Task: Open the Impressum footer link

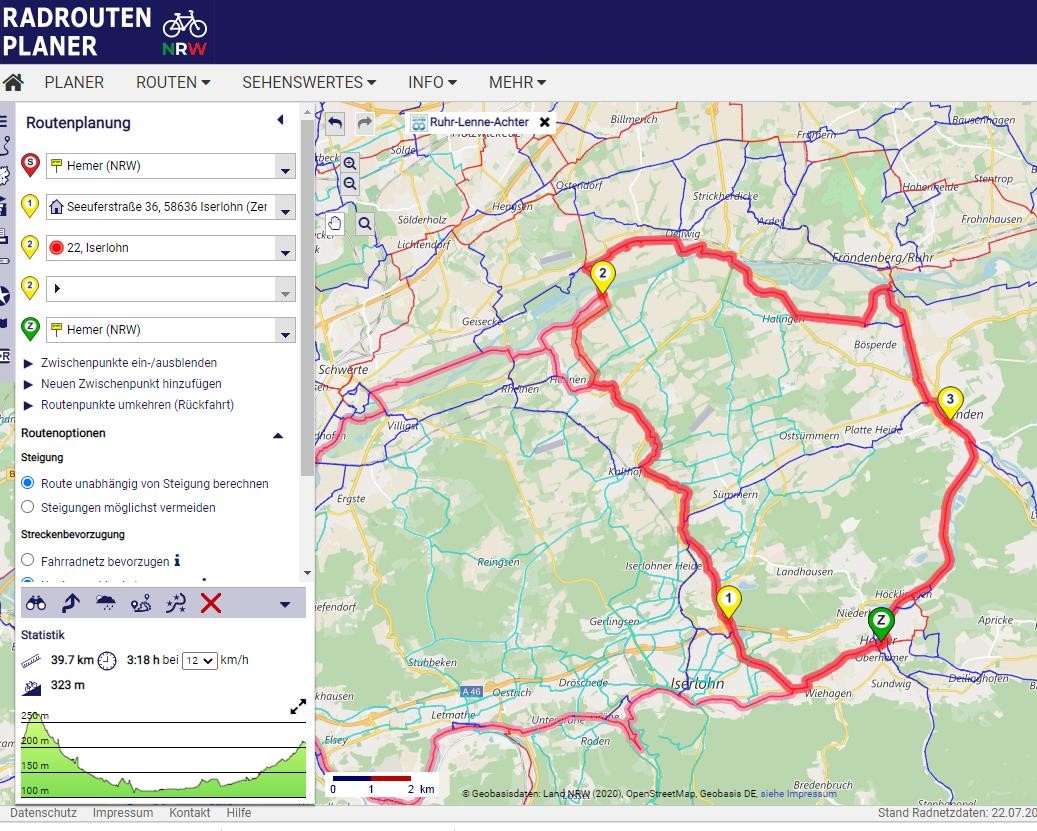Action: 123,812
